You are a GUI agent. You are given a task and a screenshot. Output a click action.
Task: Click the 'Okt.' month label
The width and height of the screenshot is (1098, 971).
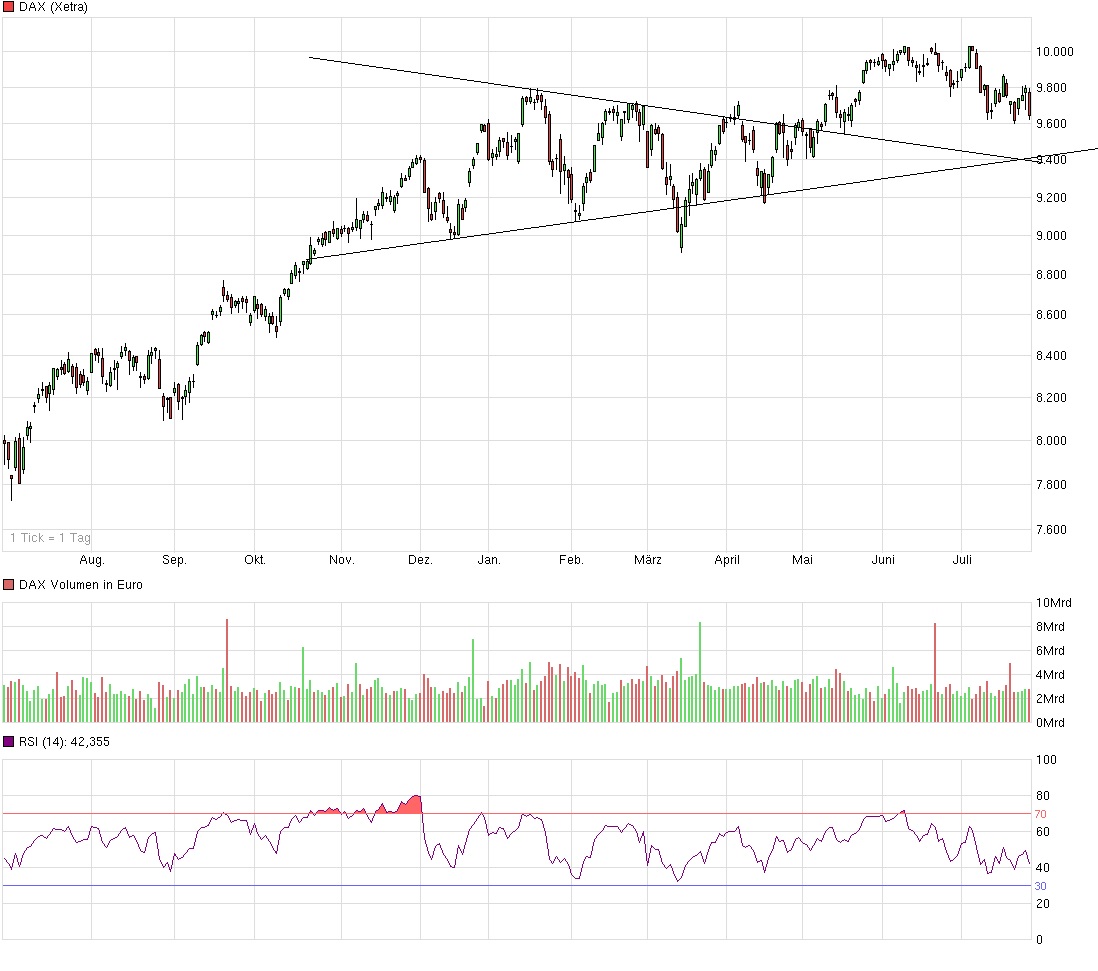255,559
